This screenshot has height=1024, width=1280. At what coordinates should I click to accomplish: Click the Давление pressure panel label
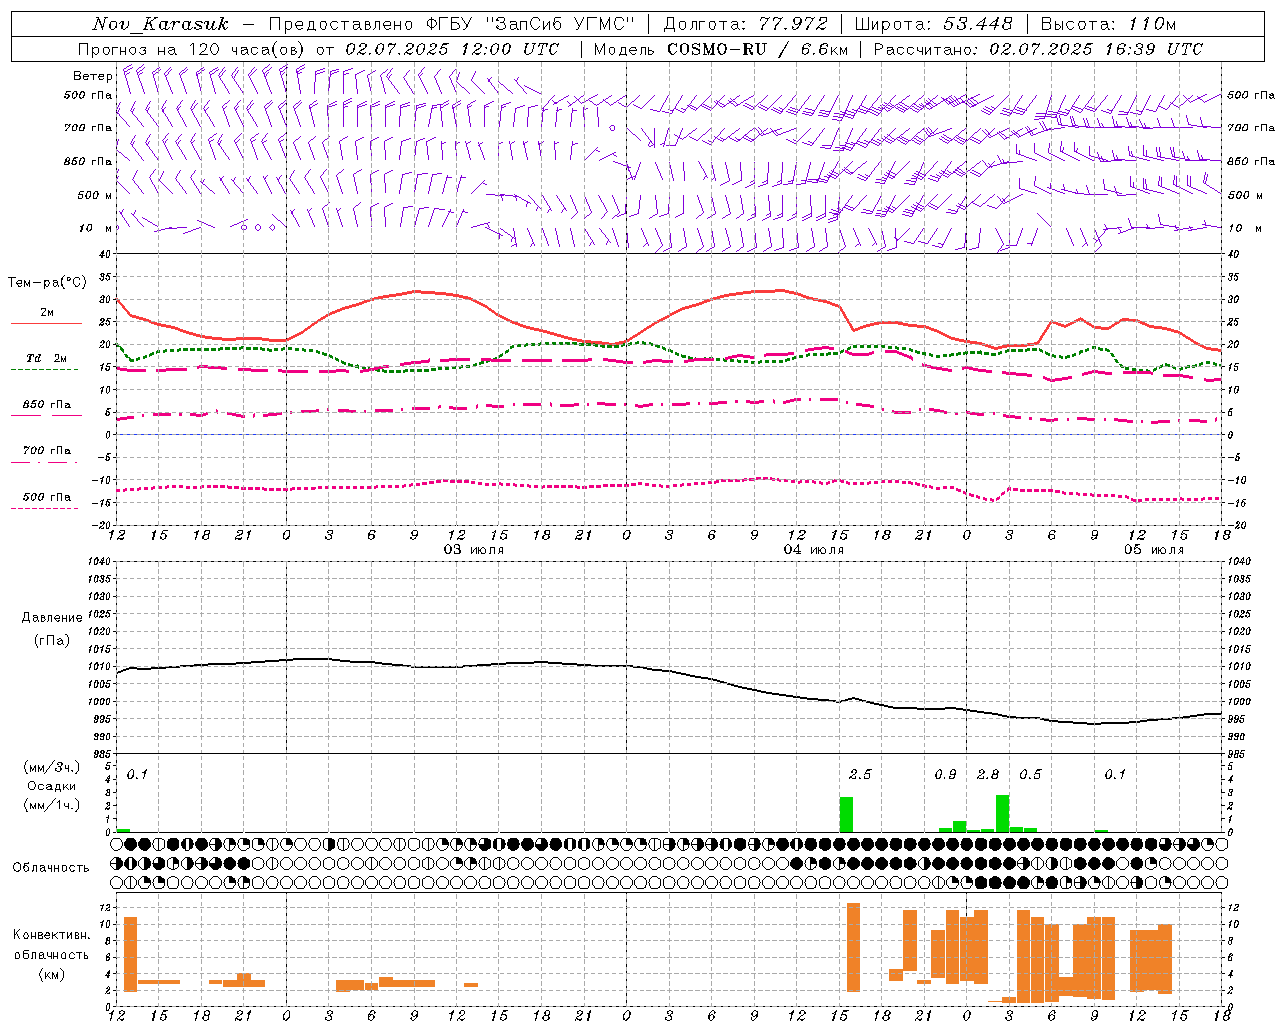[52, 618]
